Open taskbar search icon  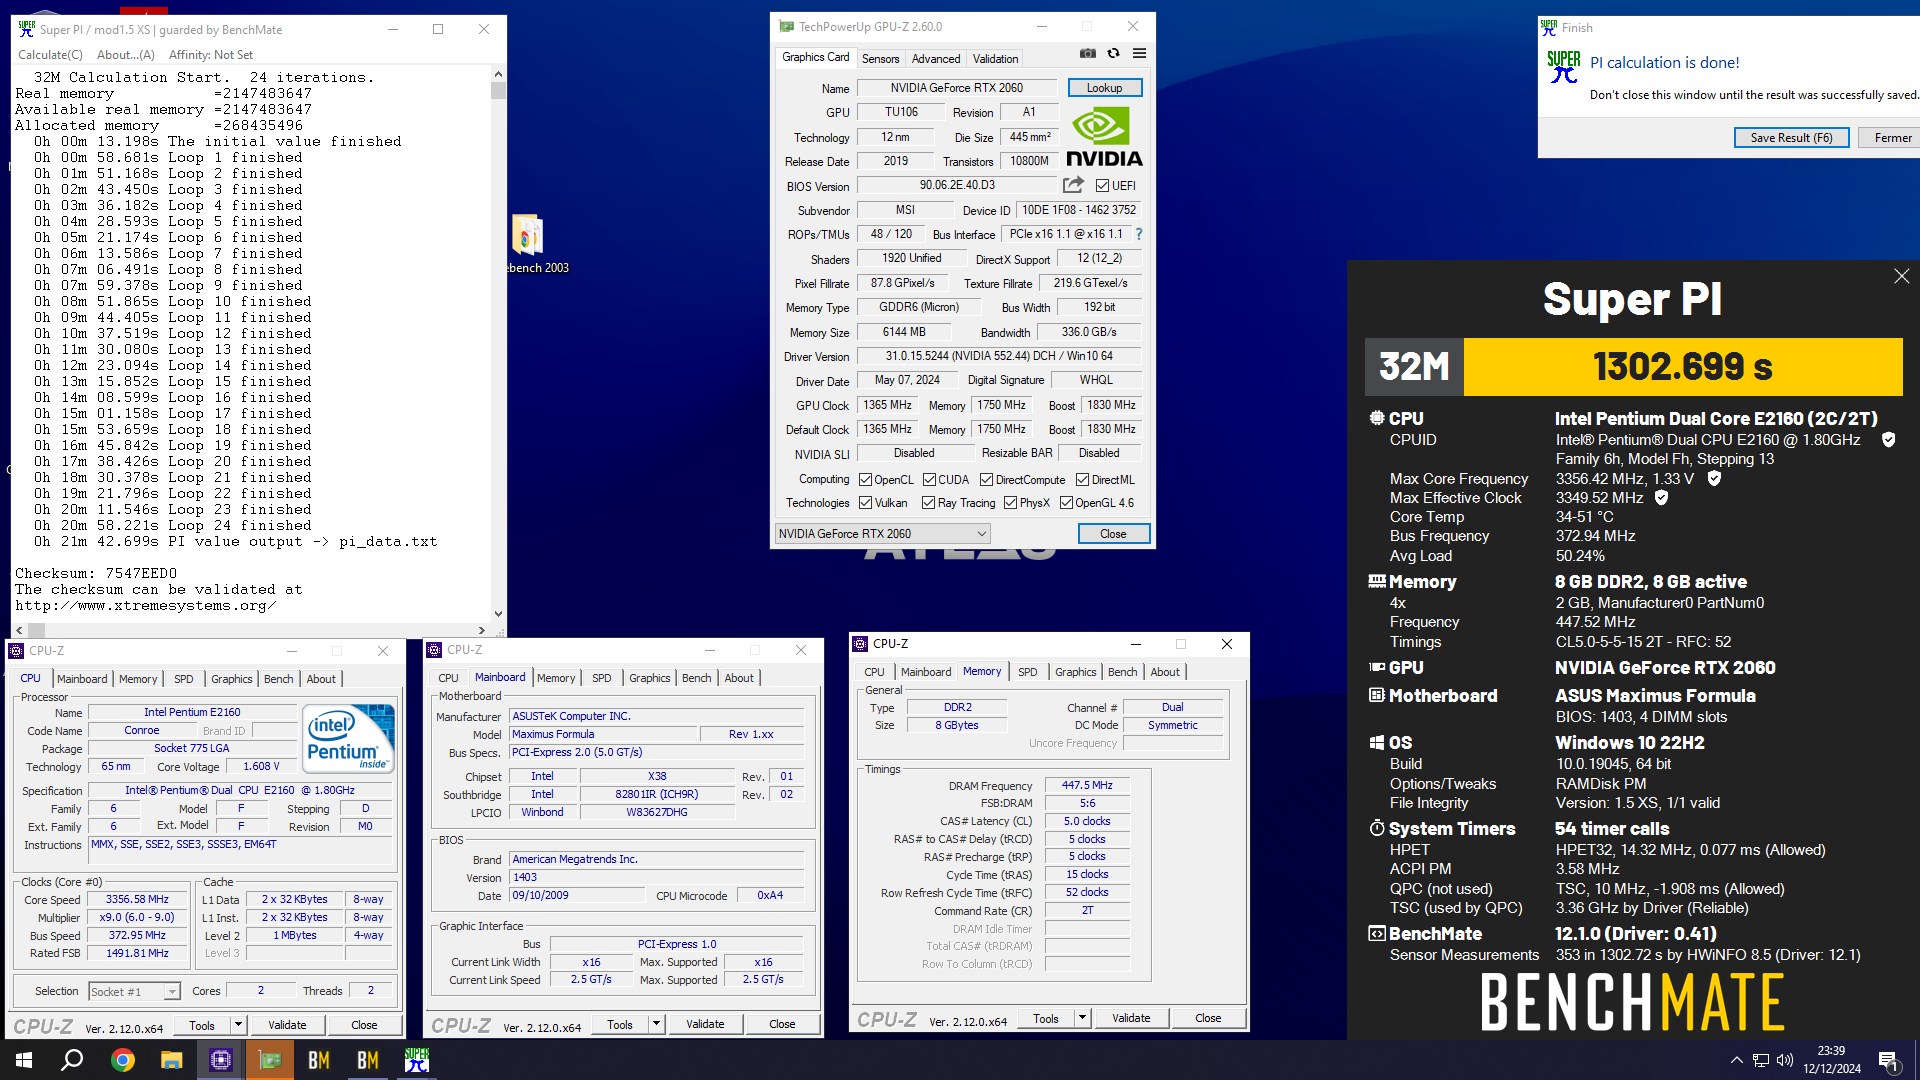[x=72, y=1060]
